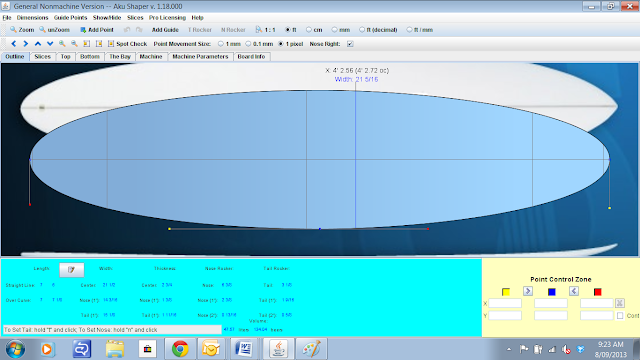The image size is (640, 360).
Task: Open the Slices menu in menu bar
Action: (135, 18)
